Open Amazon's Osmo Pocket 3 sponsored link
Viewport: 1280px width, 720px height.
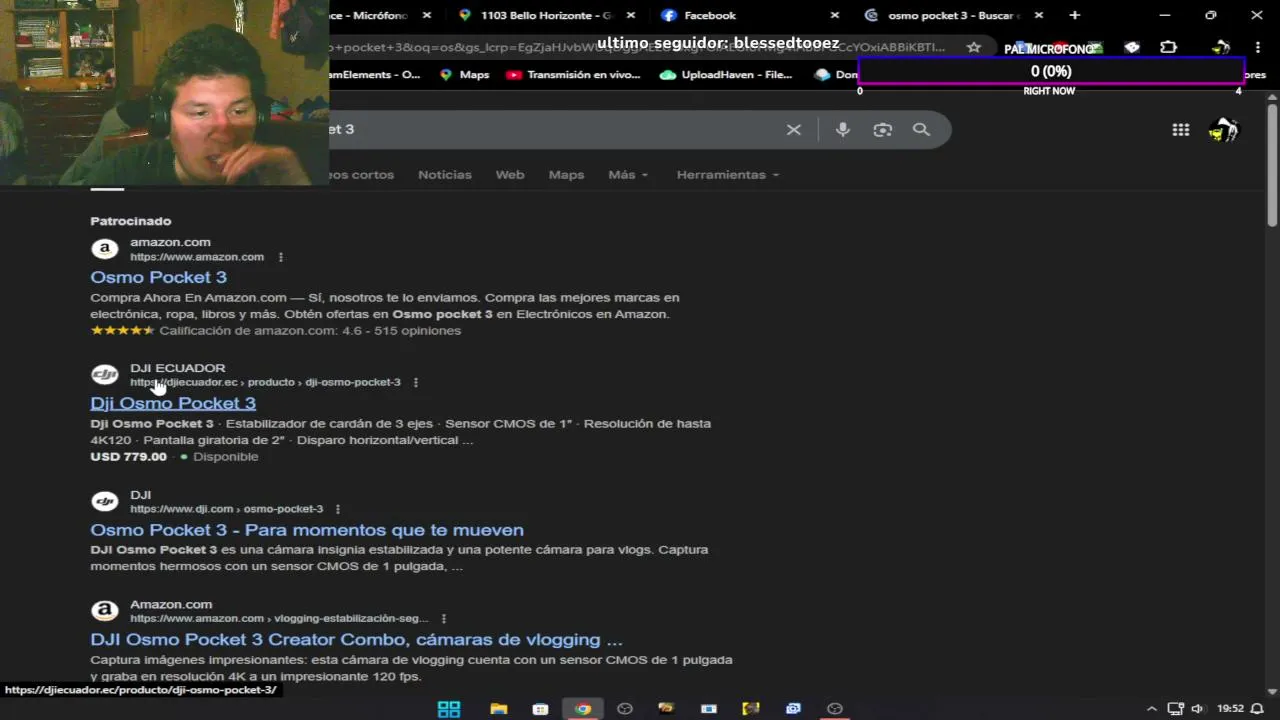tap(158, 277)
